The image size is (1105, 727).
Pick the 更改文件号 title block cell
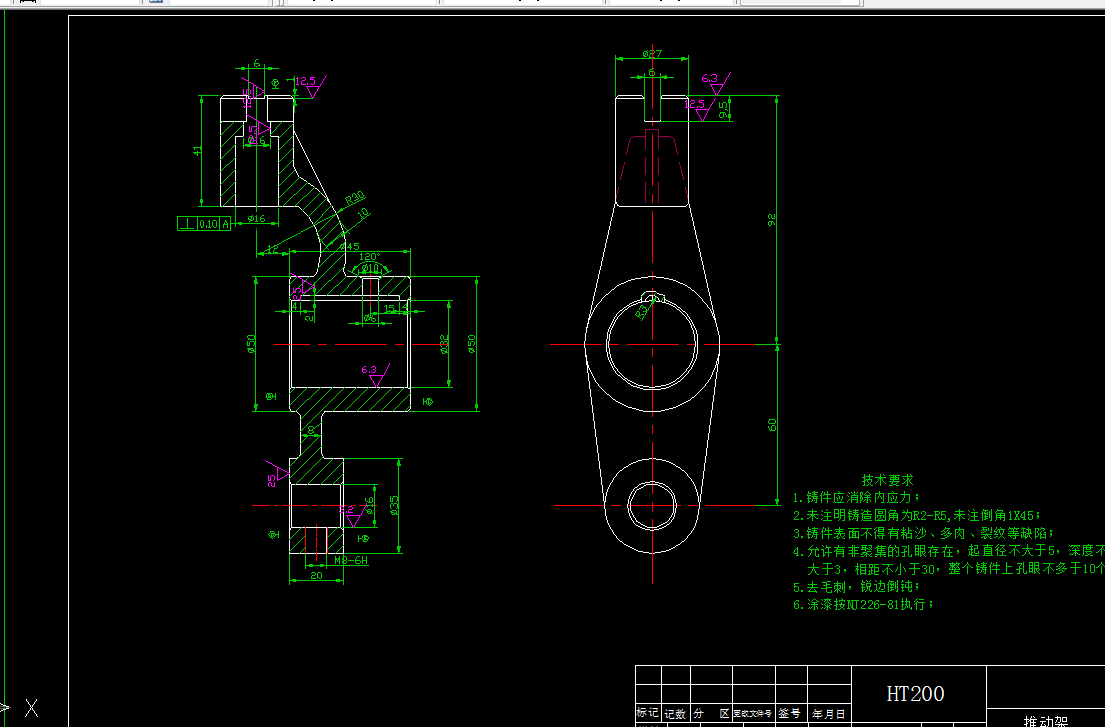click(753, 714)
